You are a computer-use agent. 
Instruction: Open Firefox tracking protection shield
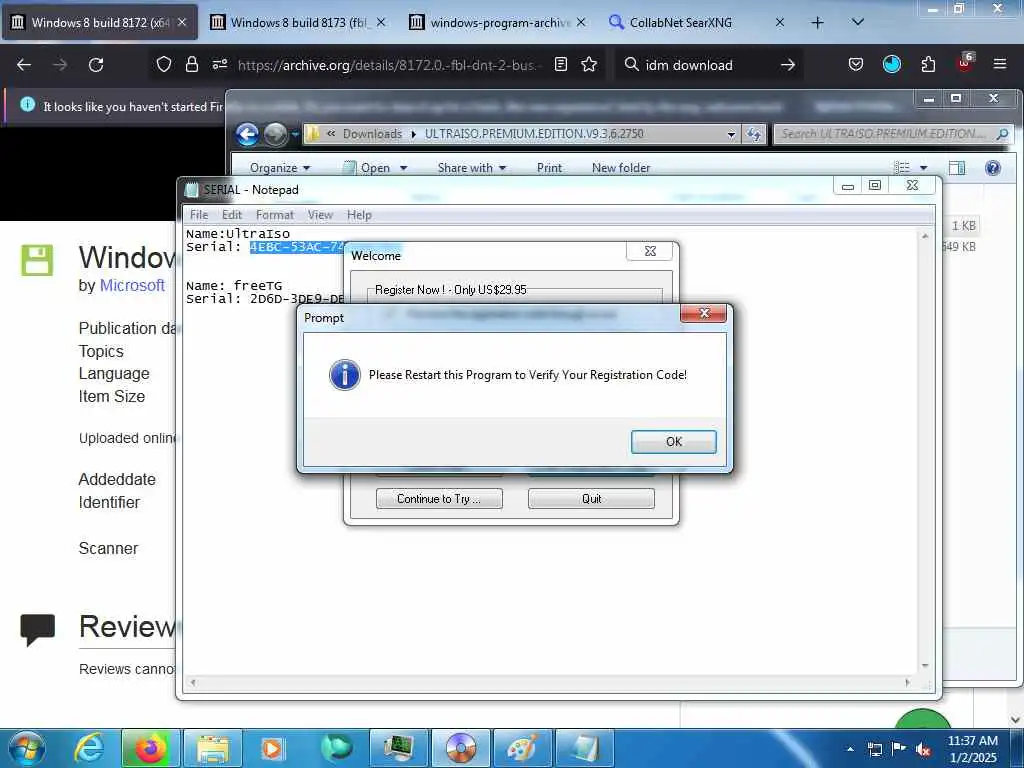click(163, 64)
